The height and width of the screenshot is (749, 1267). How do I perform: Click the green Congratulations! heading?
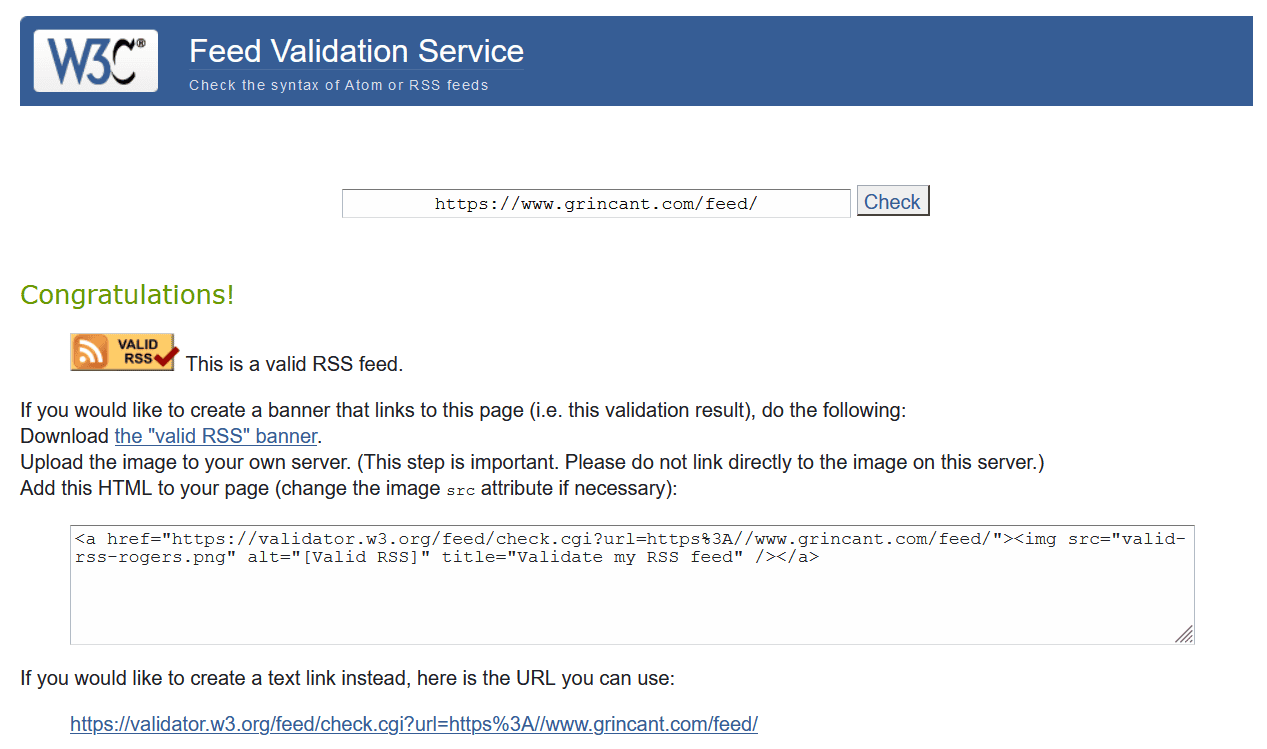127,295
